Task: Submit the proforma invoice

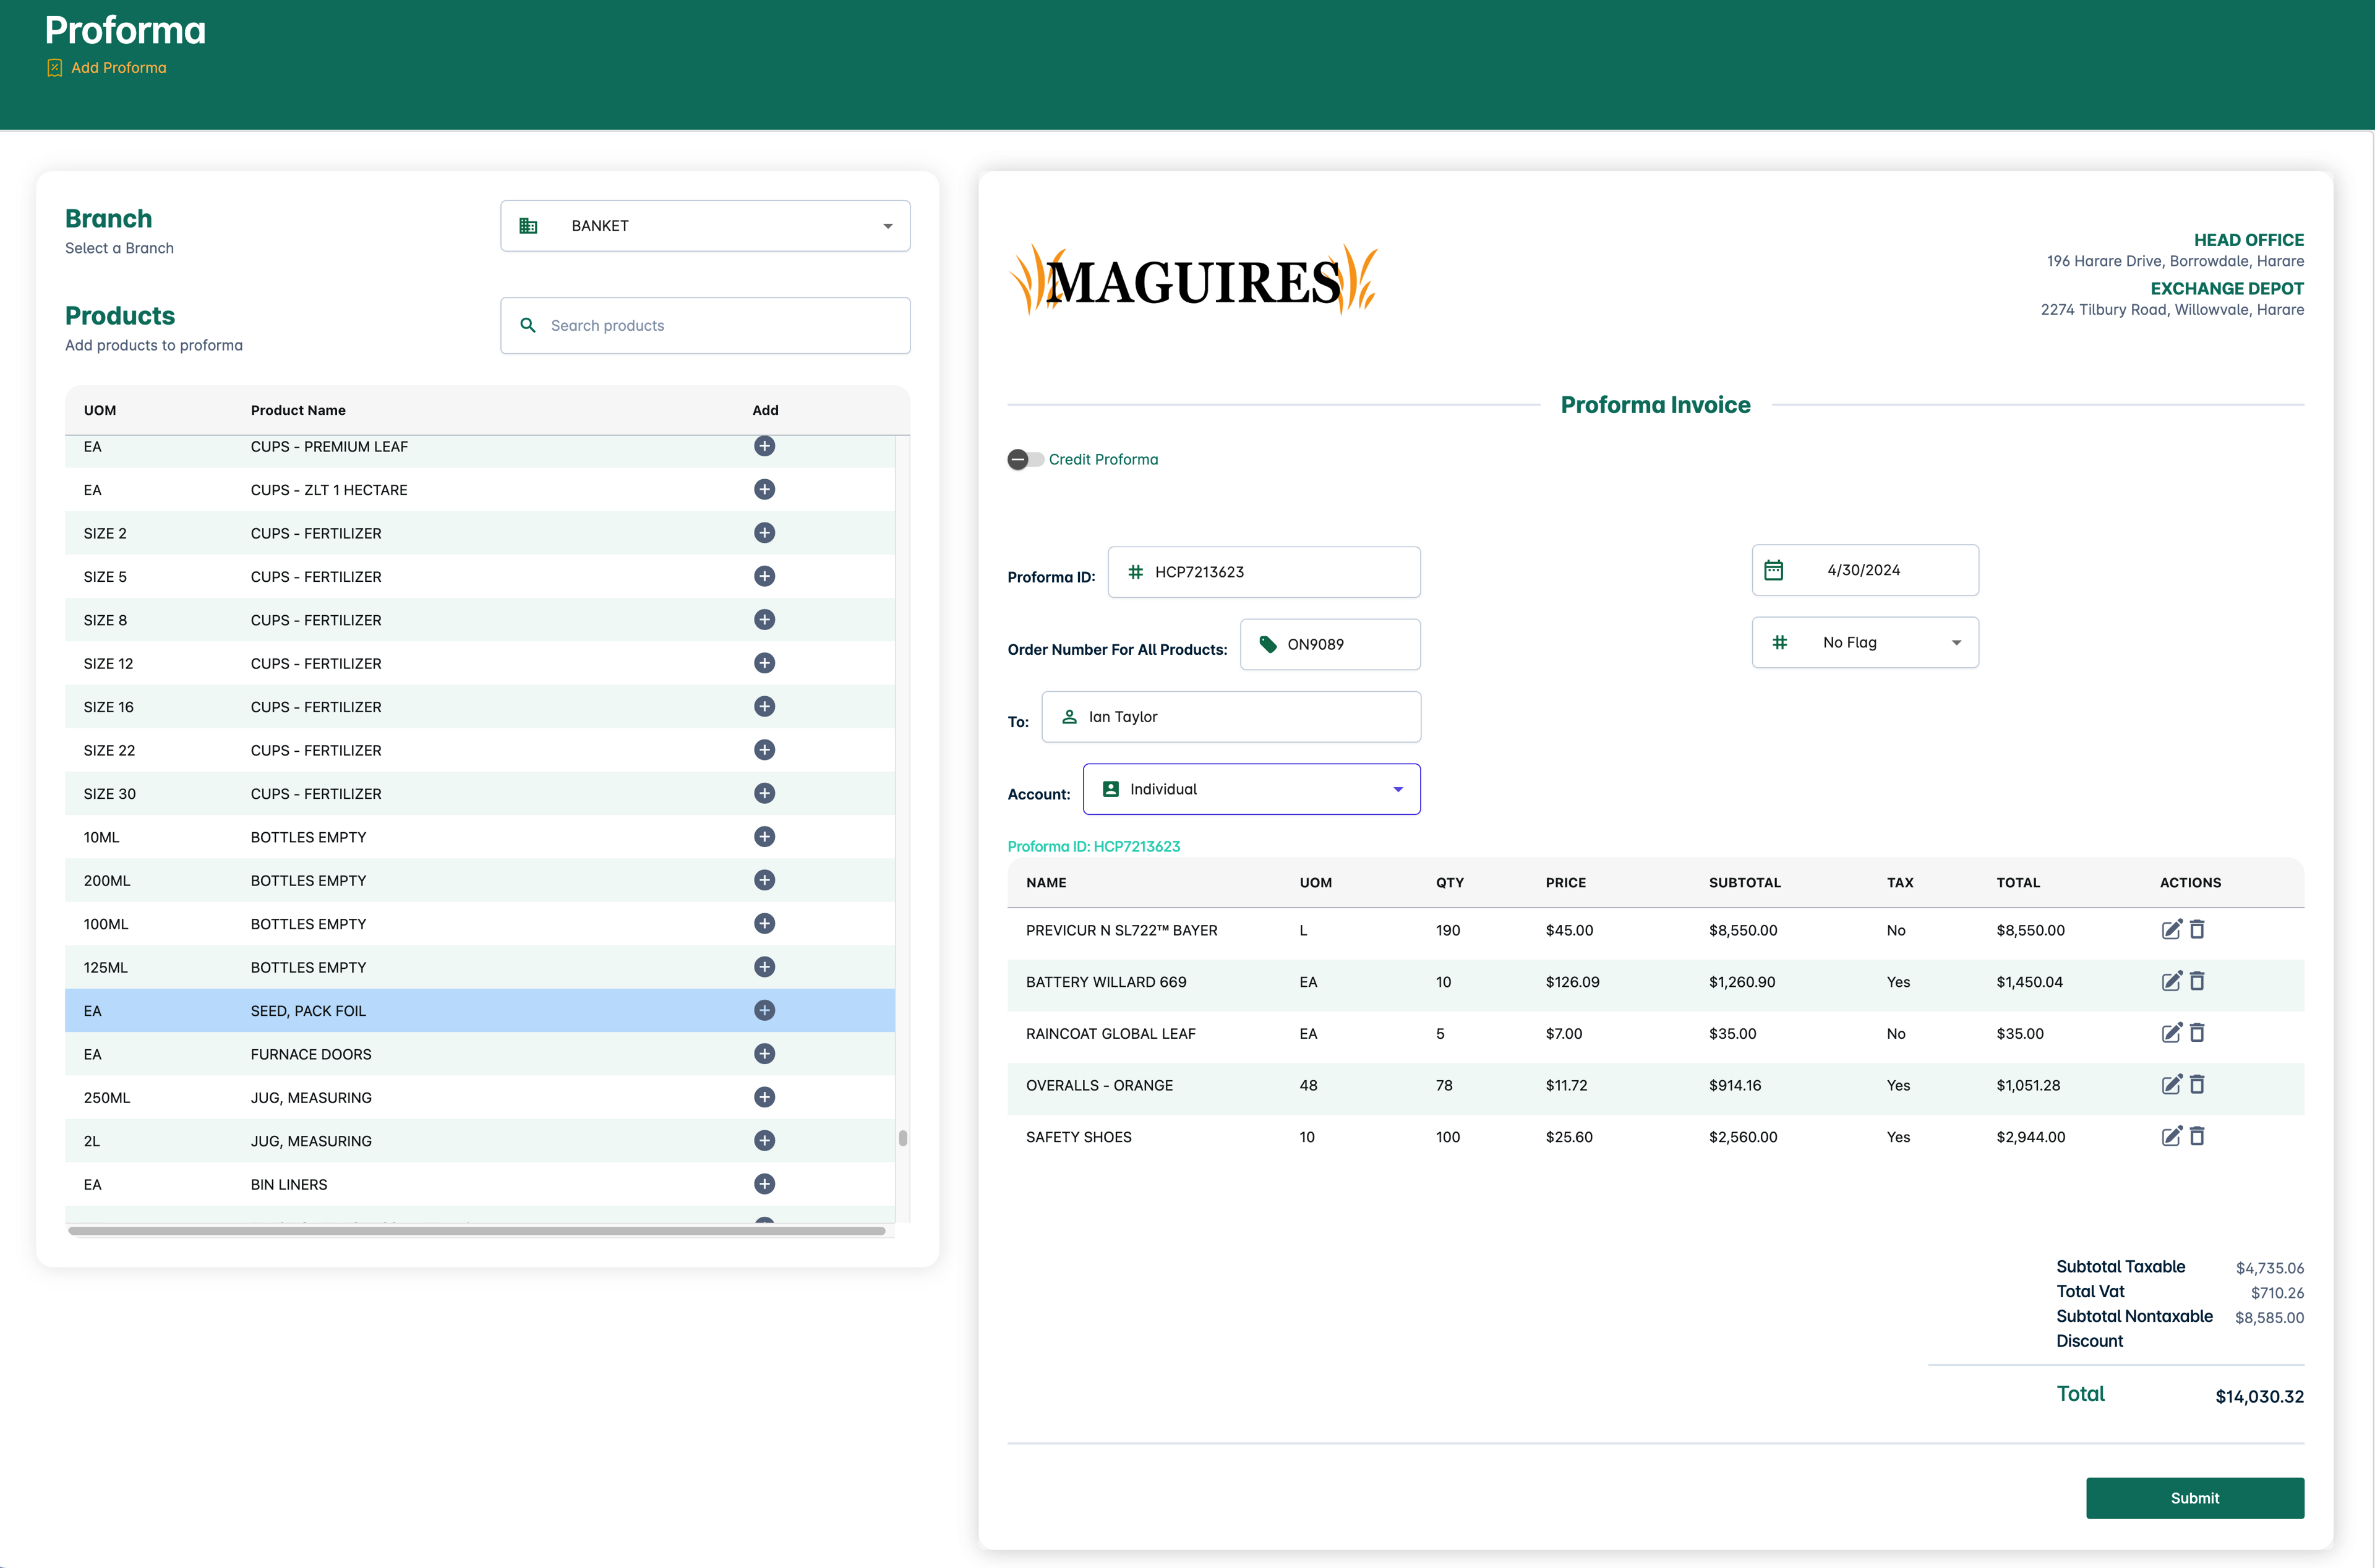Action: click(x=2194, y=1497)
